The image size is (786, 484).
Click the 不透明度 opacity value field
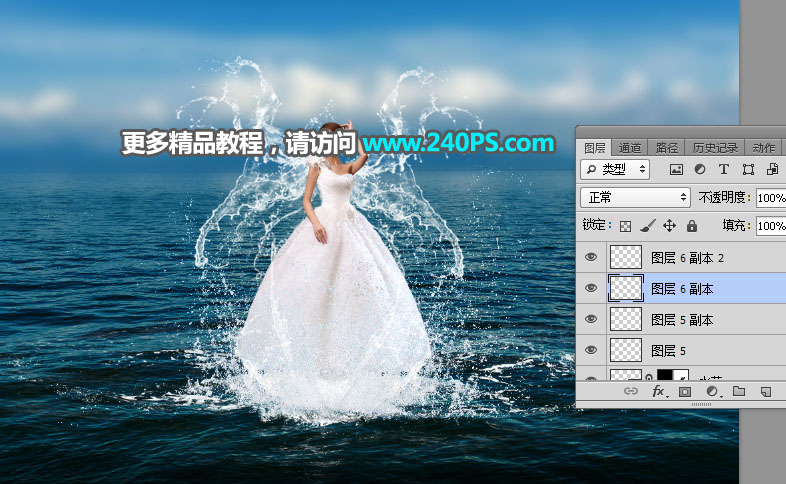771,198
